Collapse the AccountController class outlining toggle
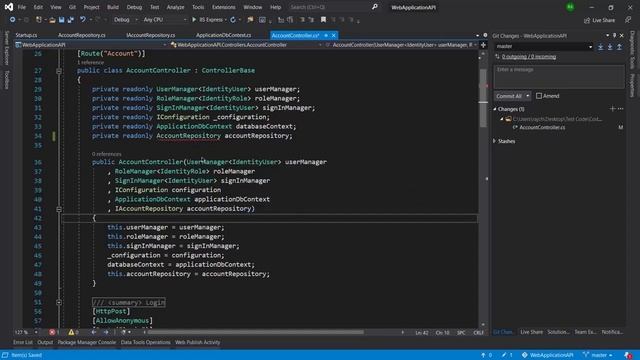 [59, 71]
